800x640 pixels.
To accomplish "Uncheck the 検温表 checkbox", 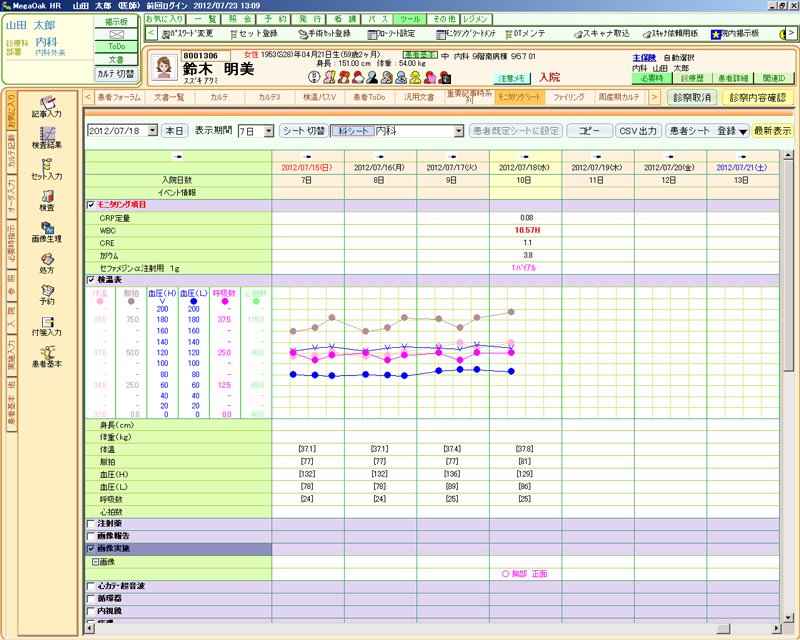I will [x=91, y=280].
